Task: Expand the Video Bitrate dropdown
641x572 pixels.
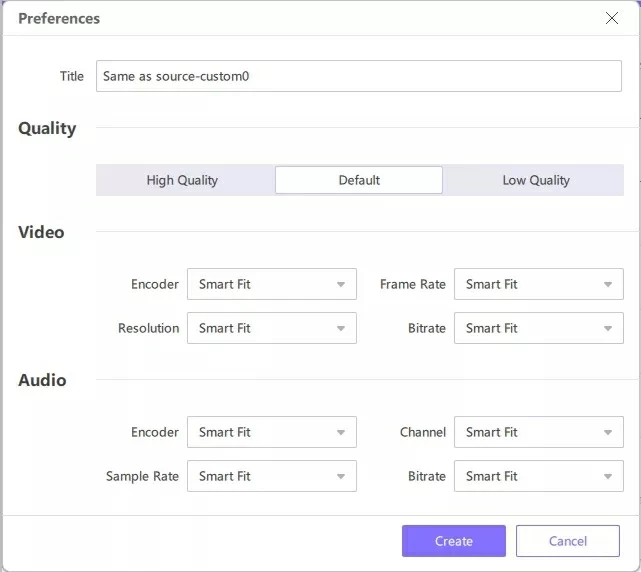Action: click(x=538, y=328)
